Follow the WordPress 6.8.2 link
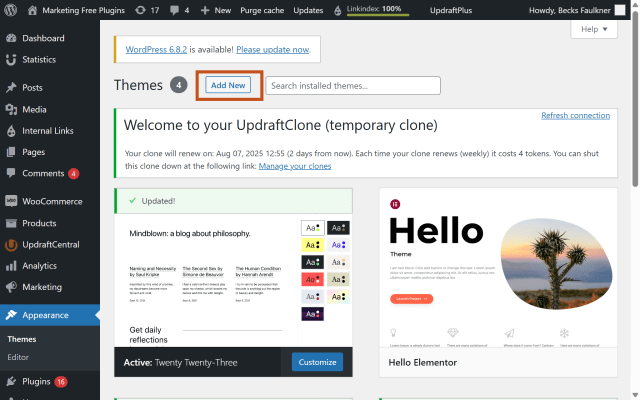The image size is (640, 400). click(x=156, y=49)
